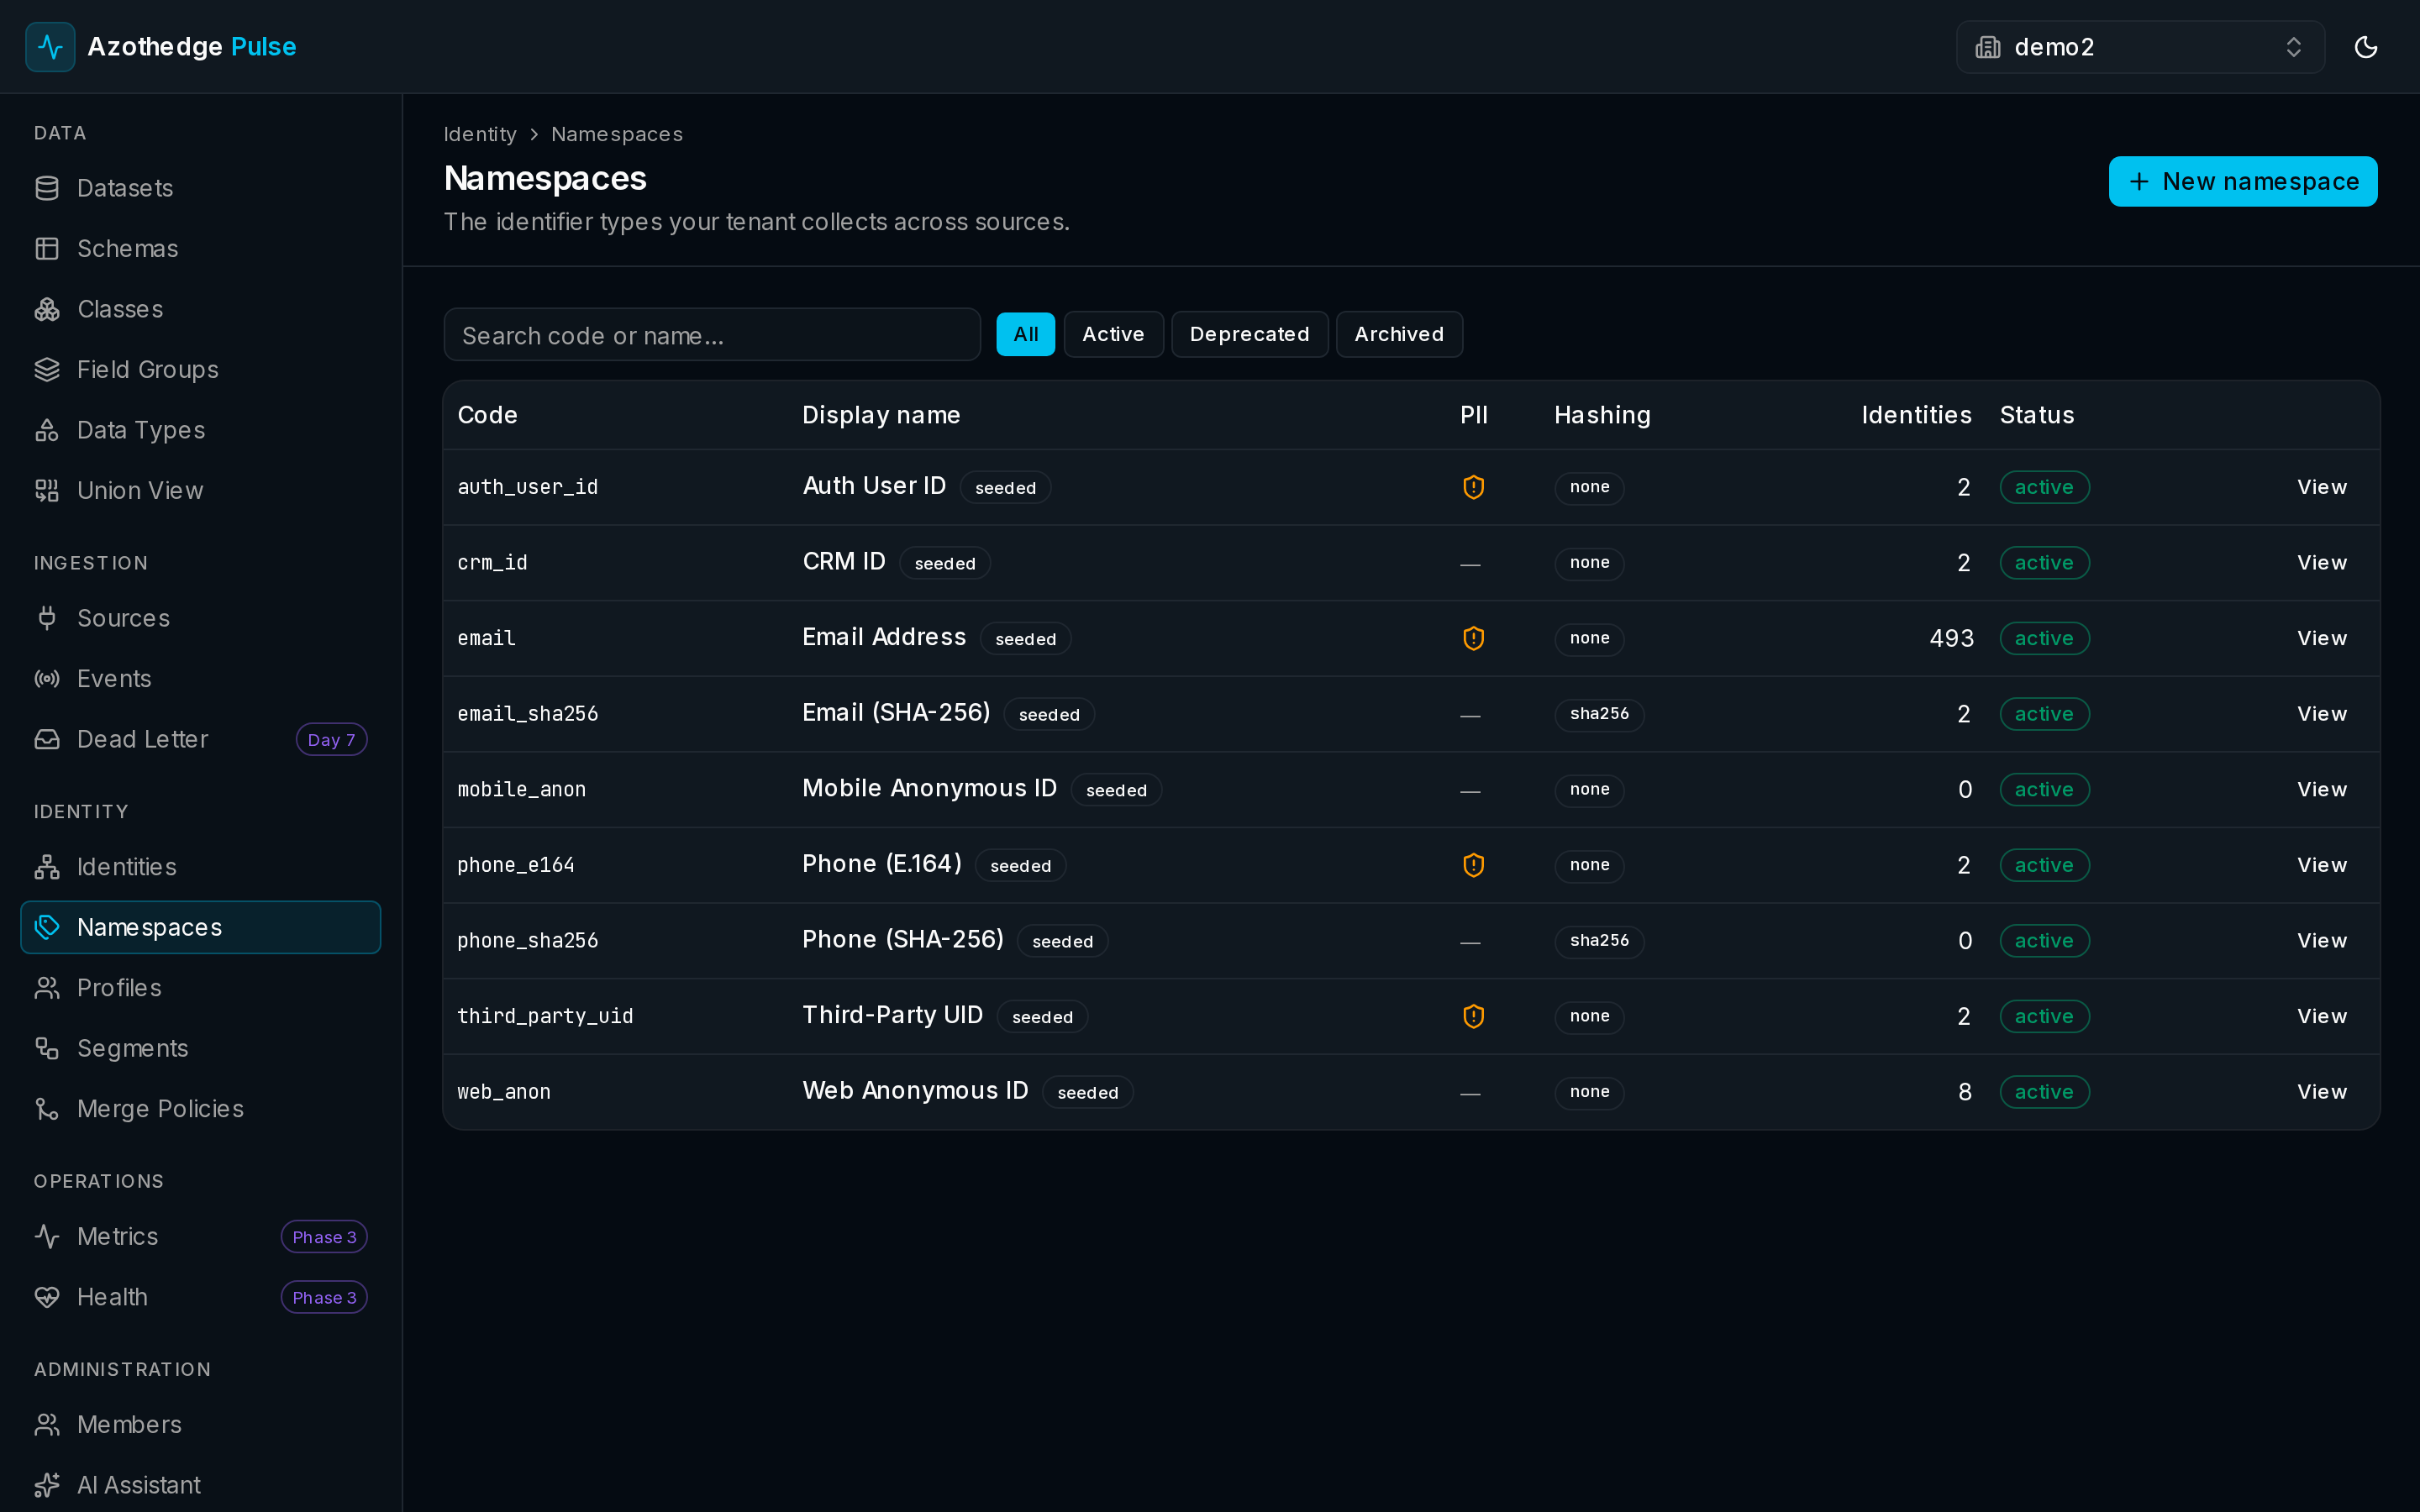Click the Web Anonymous ID display name

[x=915, y=1090]
